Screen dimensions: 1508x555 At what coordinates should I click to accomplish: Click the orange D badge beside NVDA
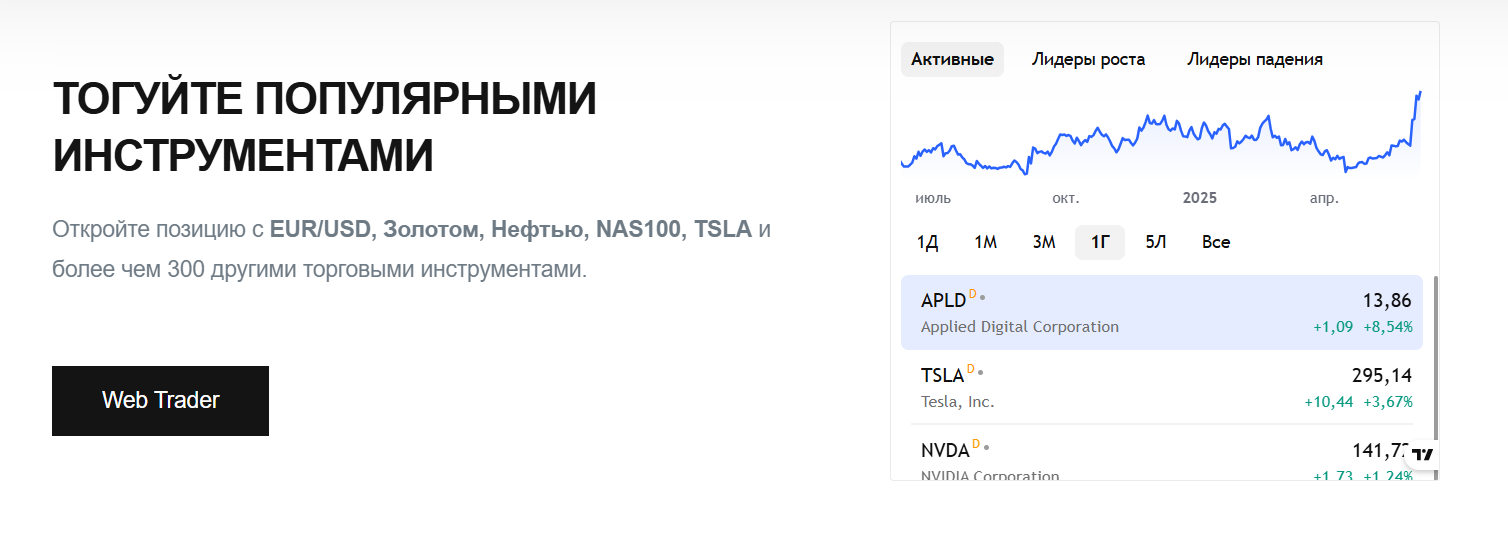(976, 444)
